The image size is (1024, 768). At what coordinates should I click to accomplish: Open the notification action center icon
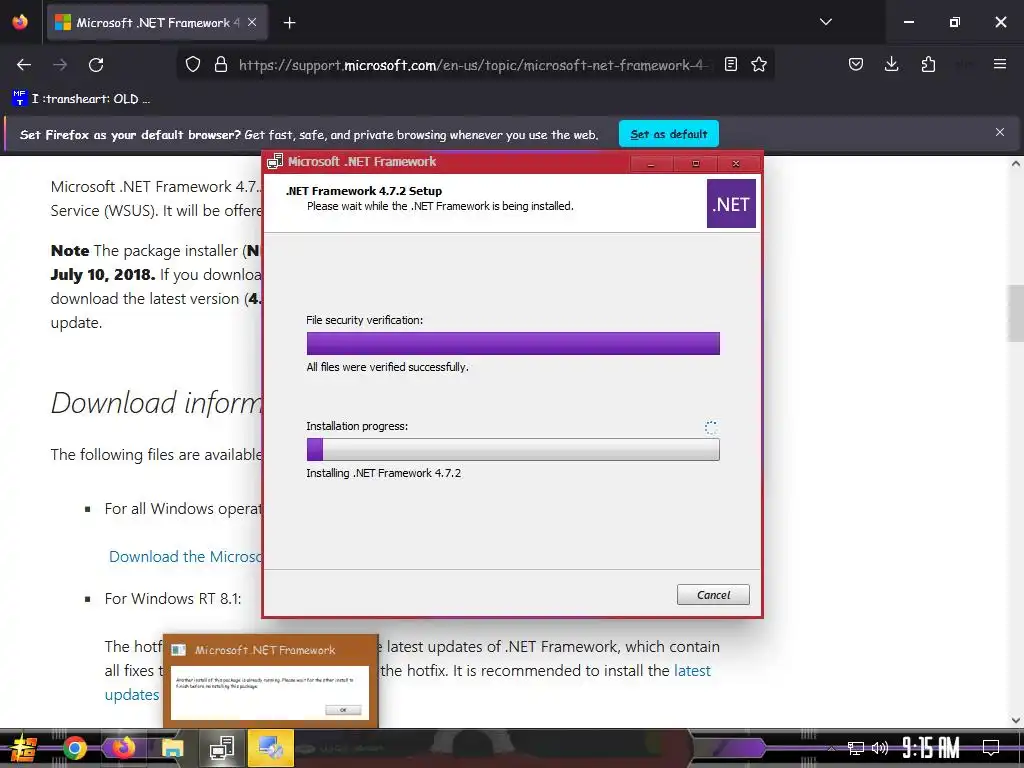click(x=991, y=748)
